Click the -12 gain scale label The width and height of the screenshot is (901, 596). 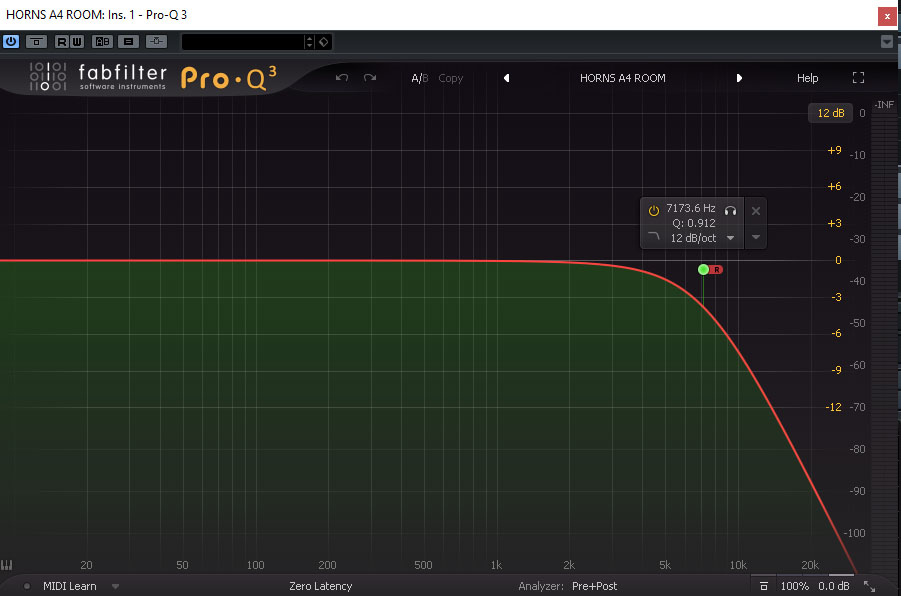click(x=833, y=407)
